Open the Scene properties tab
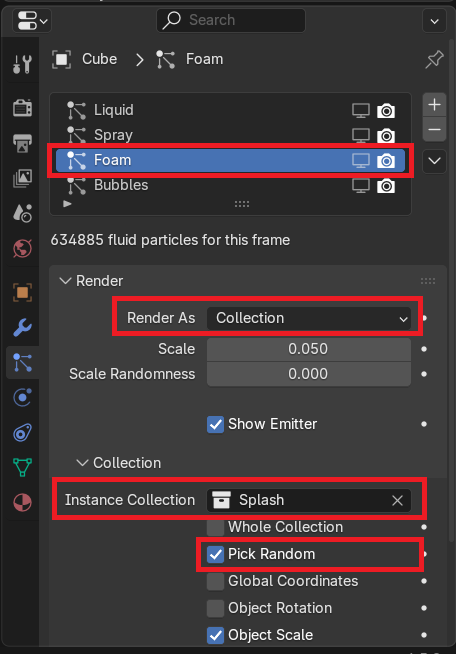Image resolution: width=456 pixels, height=654 pixels. tap(22, 213)
